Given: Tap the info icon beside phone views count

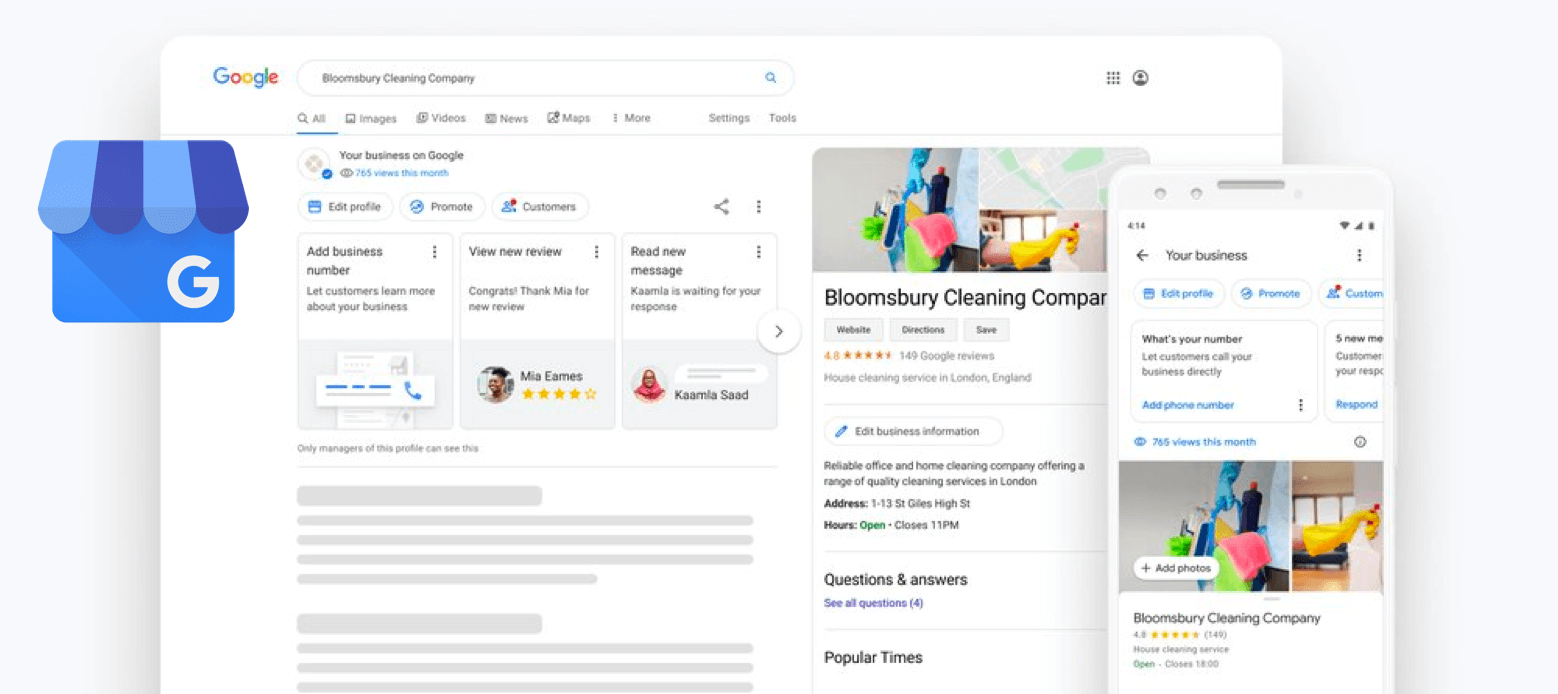Looking at the screenshot, I should pos(1360,442).
